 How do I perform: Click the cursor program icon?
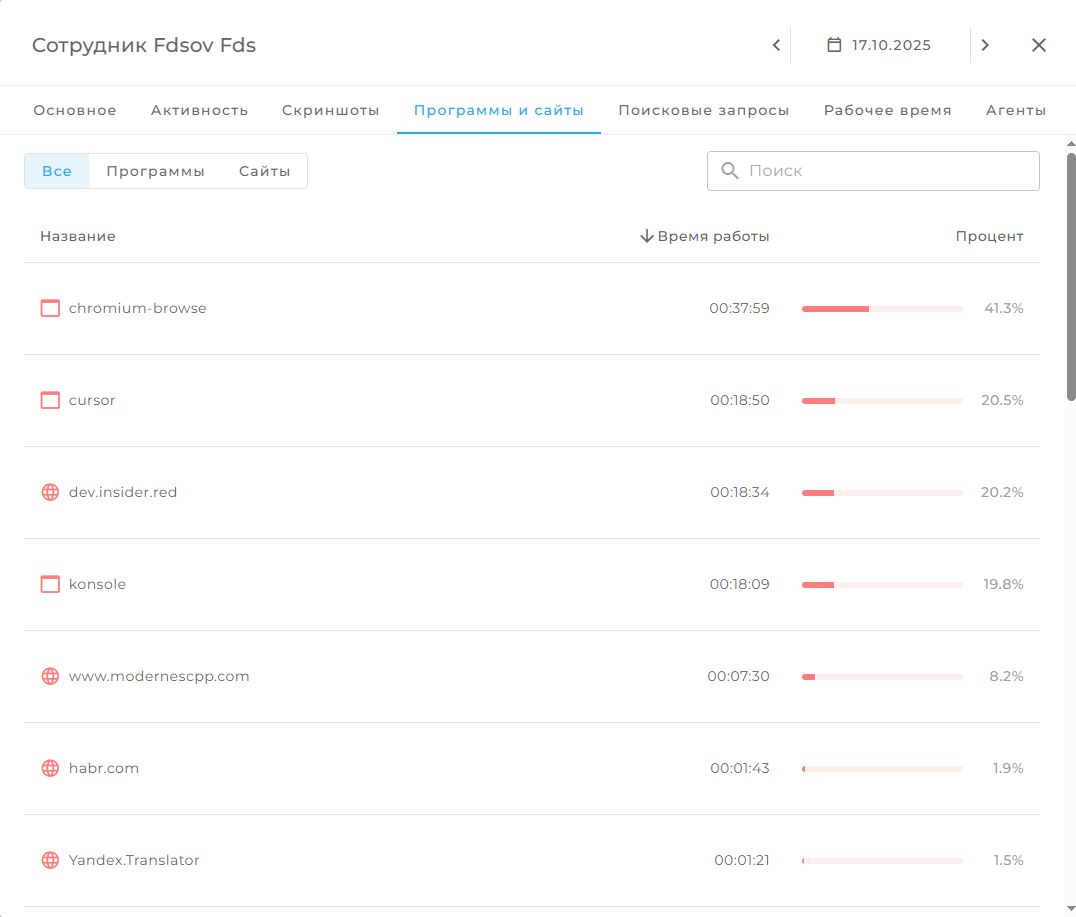click(50, 400)
